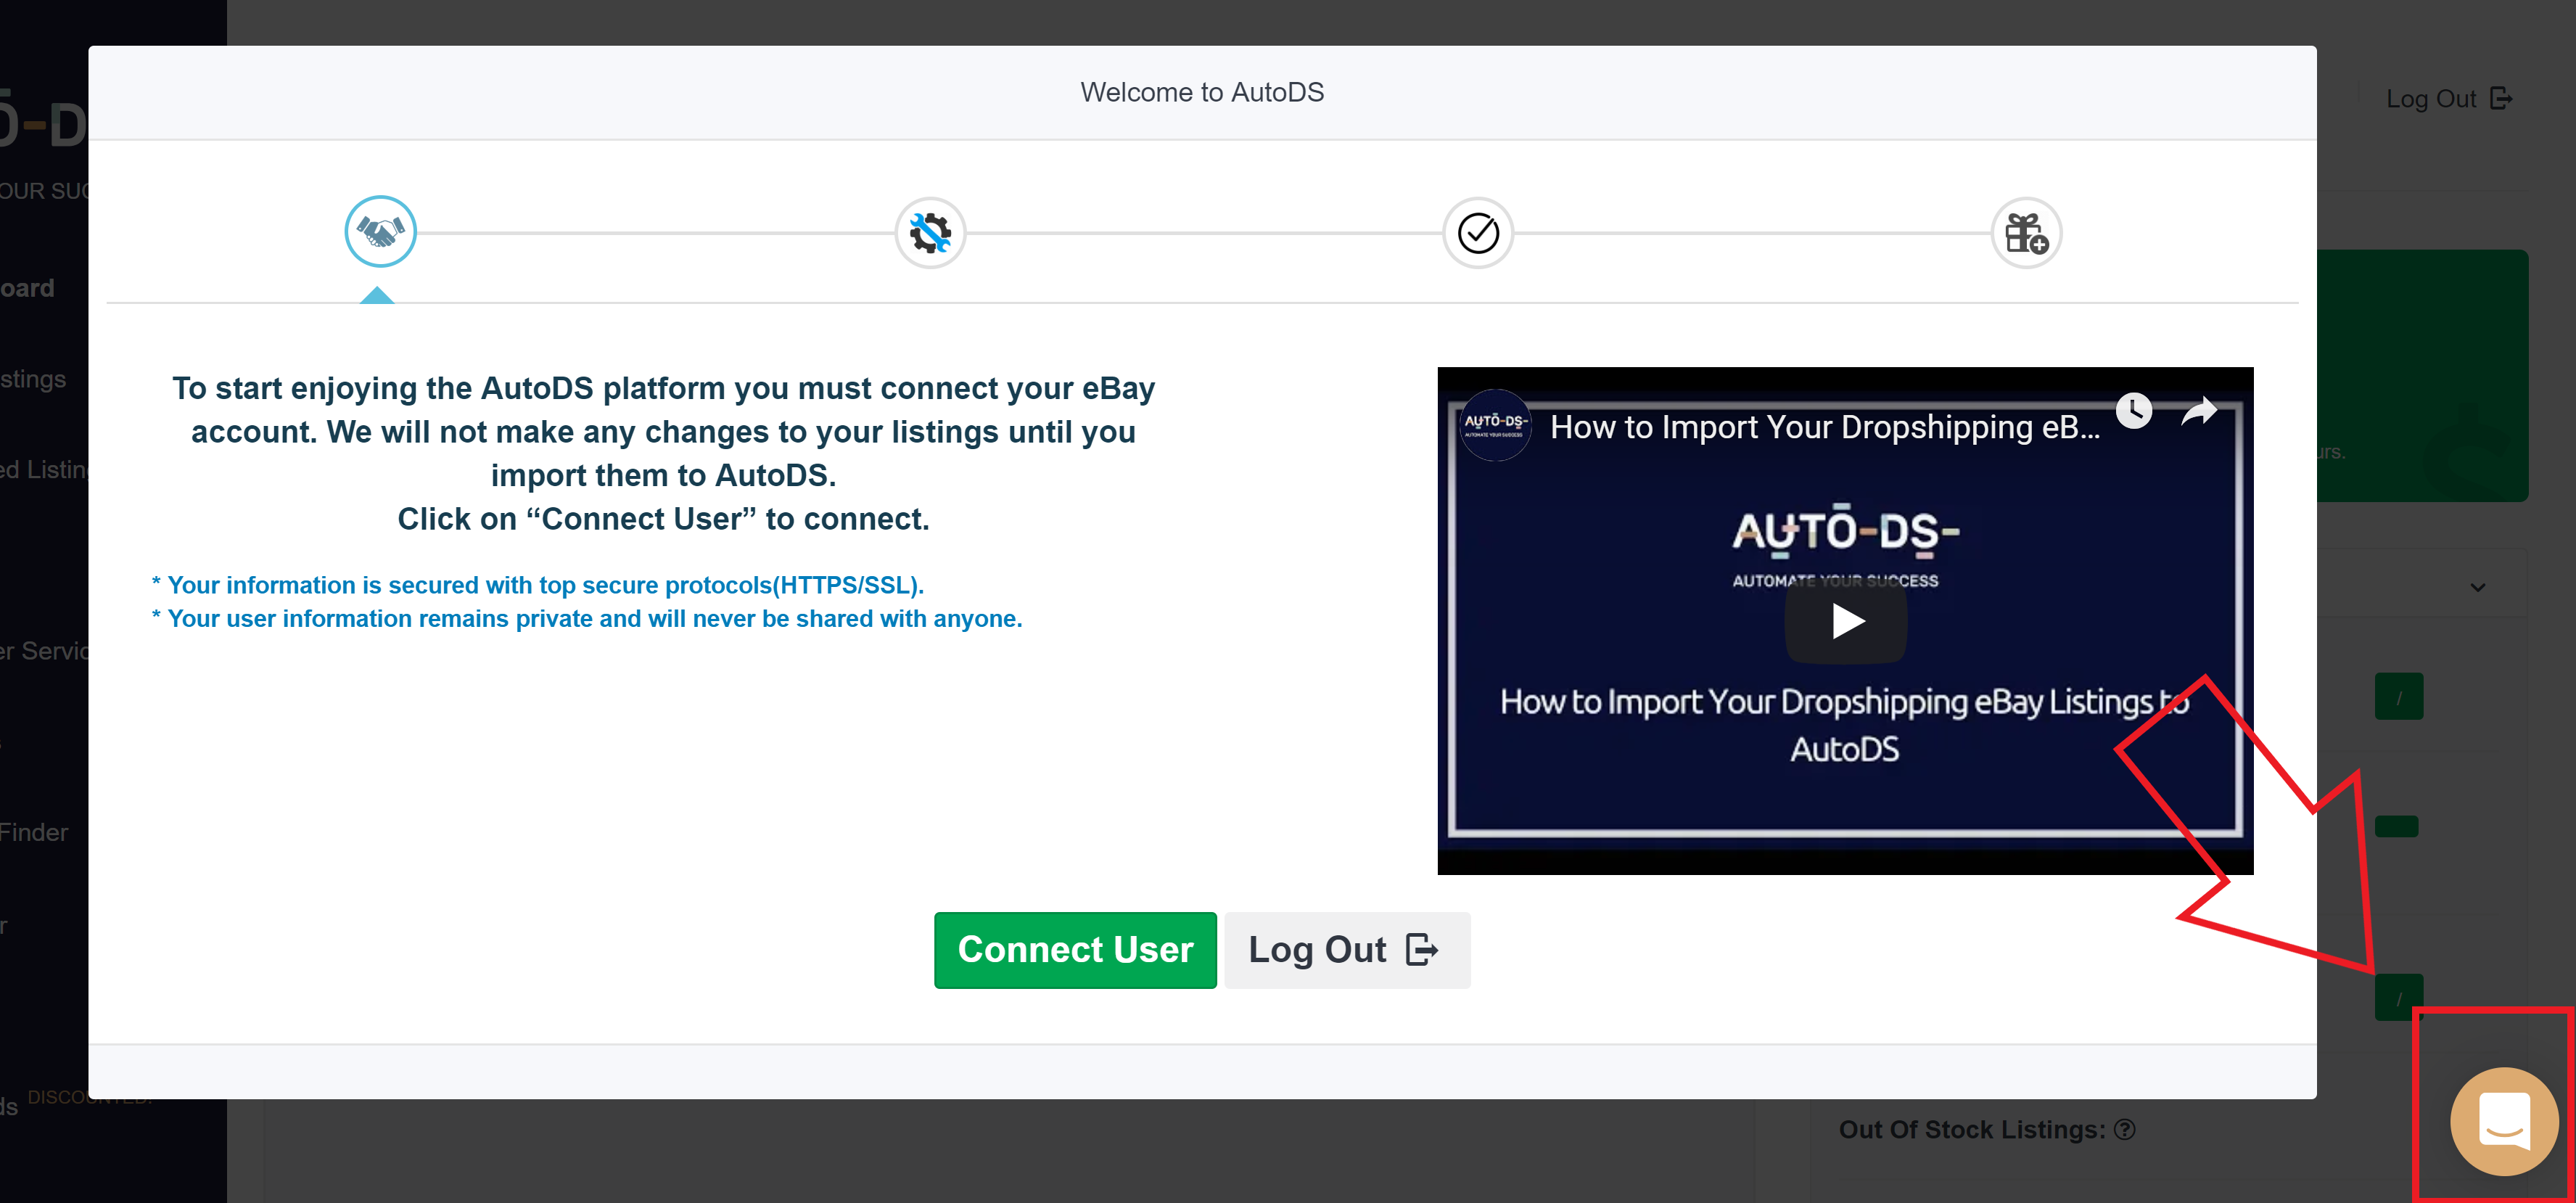Click the Out Of Stock Listings help icon
Screen dimensions: 2576x1203
point(2125,1129)
